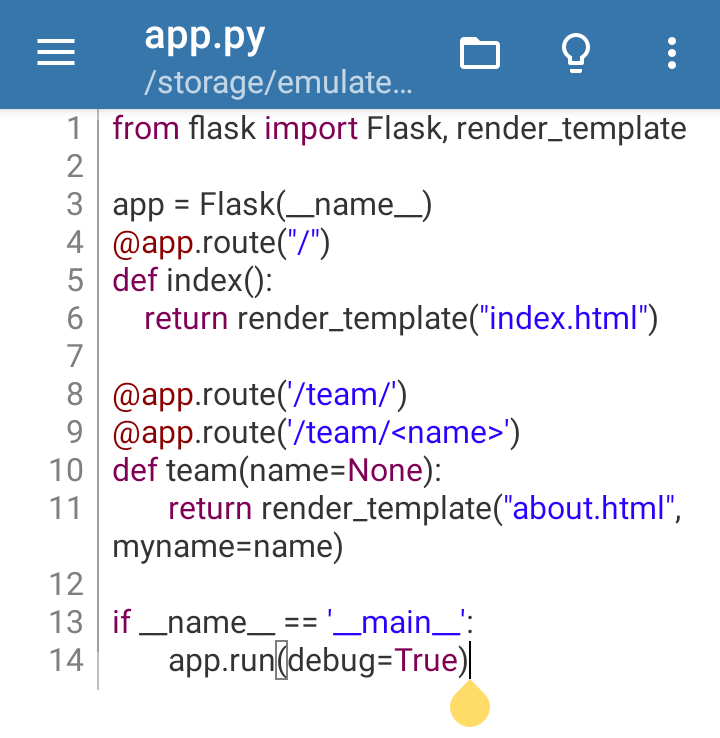Click the 'def team(name=None):' line
This screenshot has width=720, height=738.
point(277,470)
